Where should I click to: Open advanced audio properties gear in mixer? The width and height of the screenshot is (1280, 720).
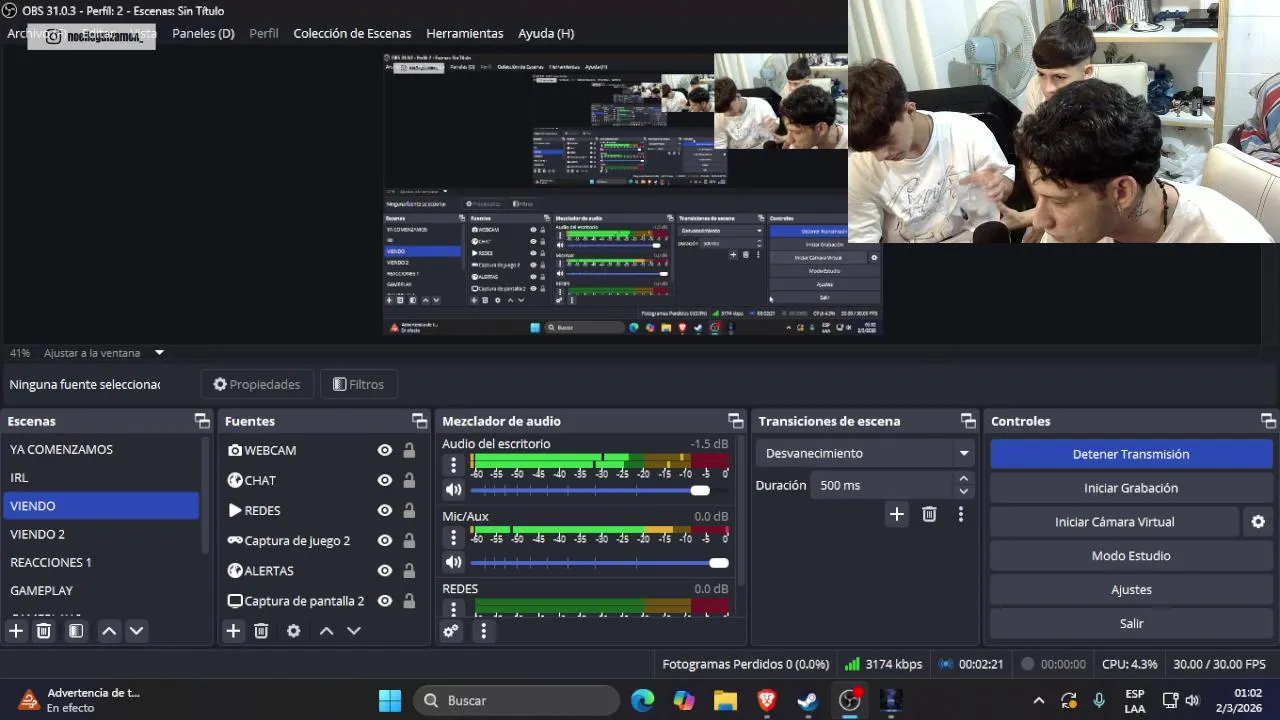[x=451, y=631]
